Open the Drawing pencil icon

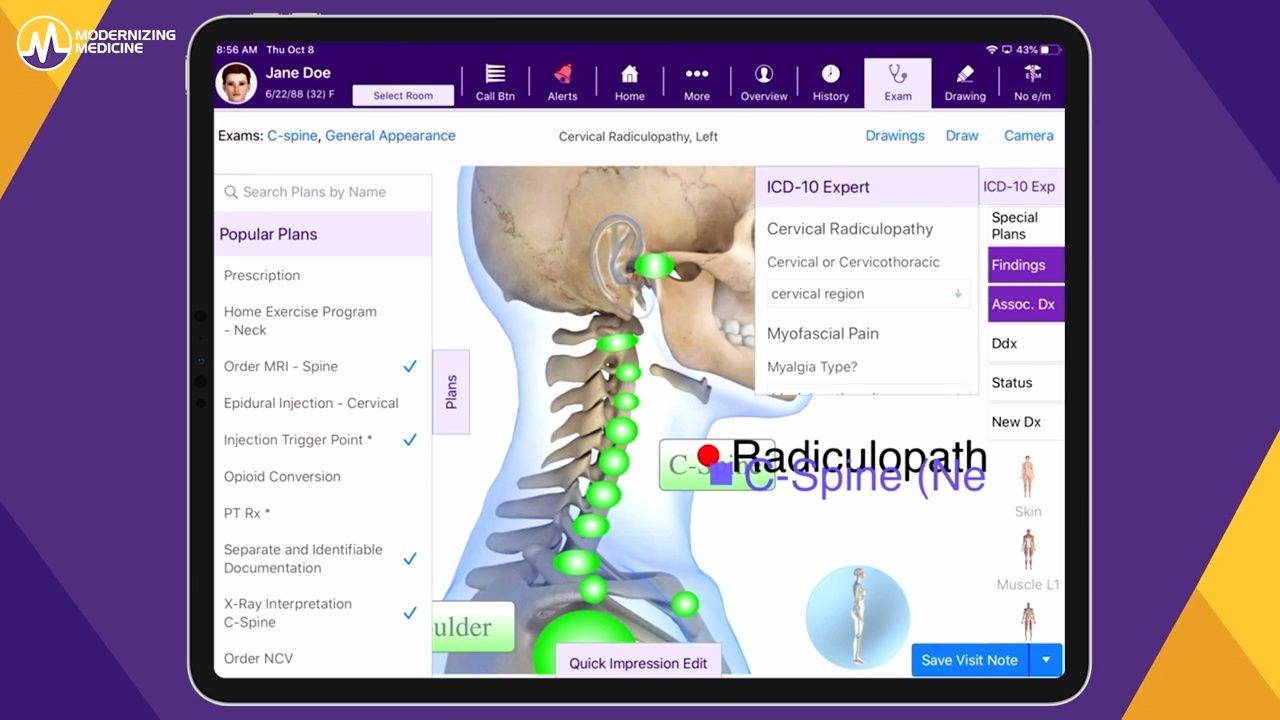click(965, 74)
